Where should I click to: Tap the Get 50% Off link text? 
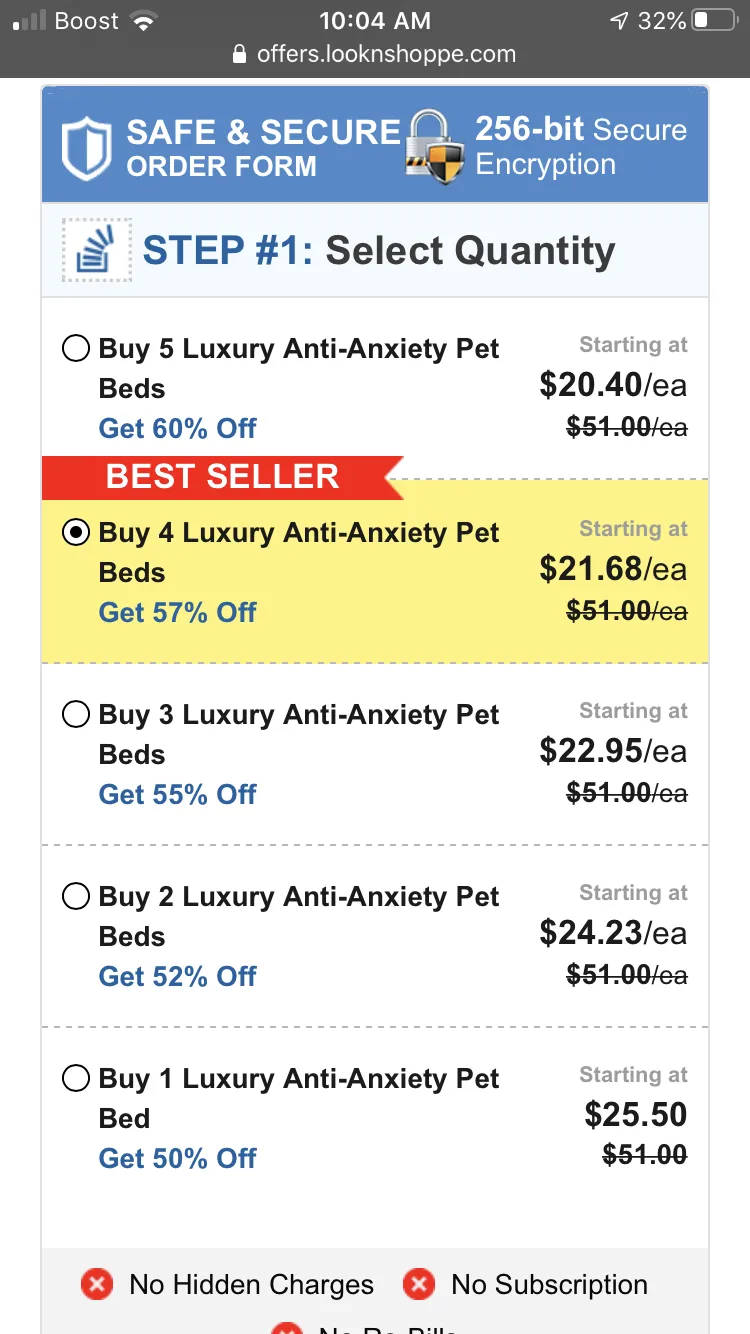click(x=177, y=1158)
